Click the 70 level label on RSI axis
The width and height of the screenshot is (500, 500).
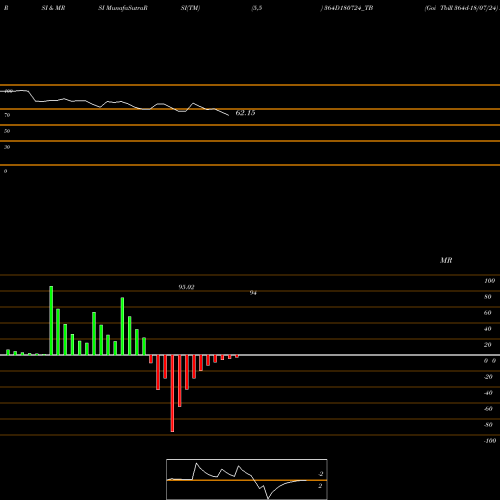tap(7, 115)
